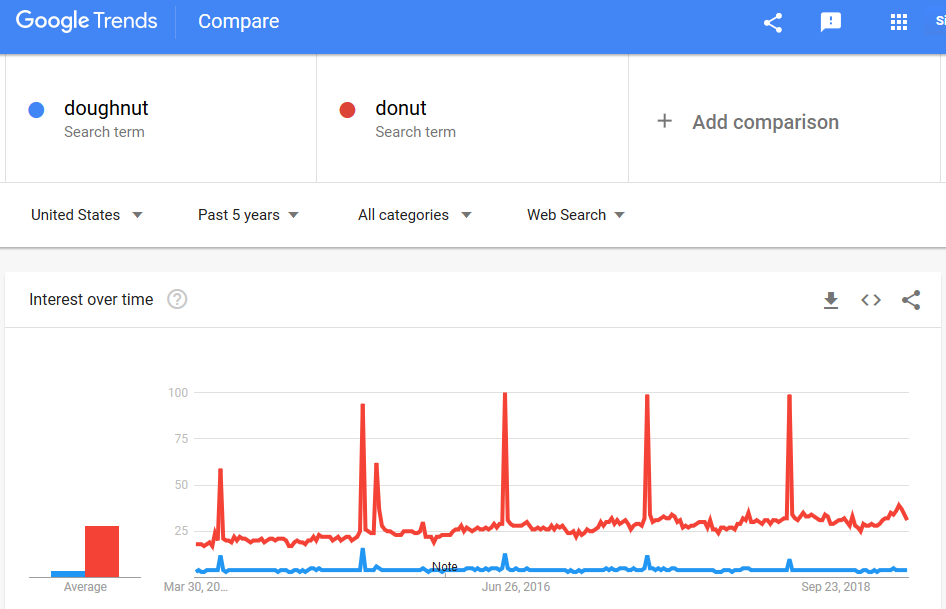This screenshot has width=946, height=609.
Task: Open the Google apps grid icon
Action: [x=899, y=22]
